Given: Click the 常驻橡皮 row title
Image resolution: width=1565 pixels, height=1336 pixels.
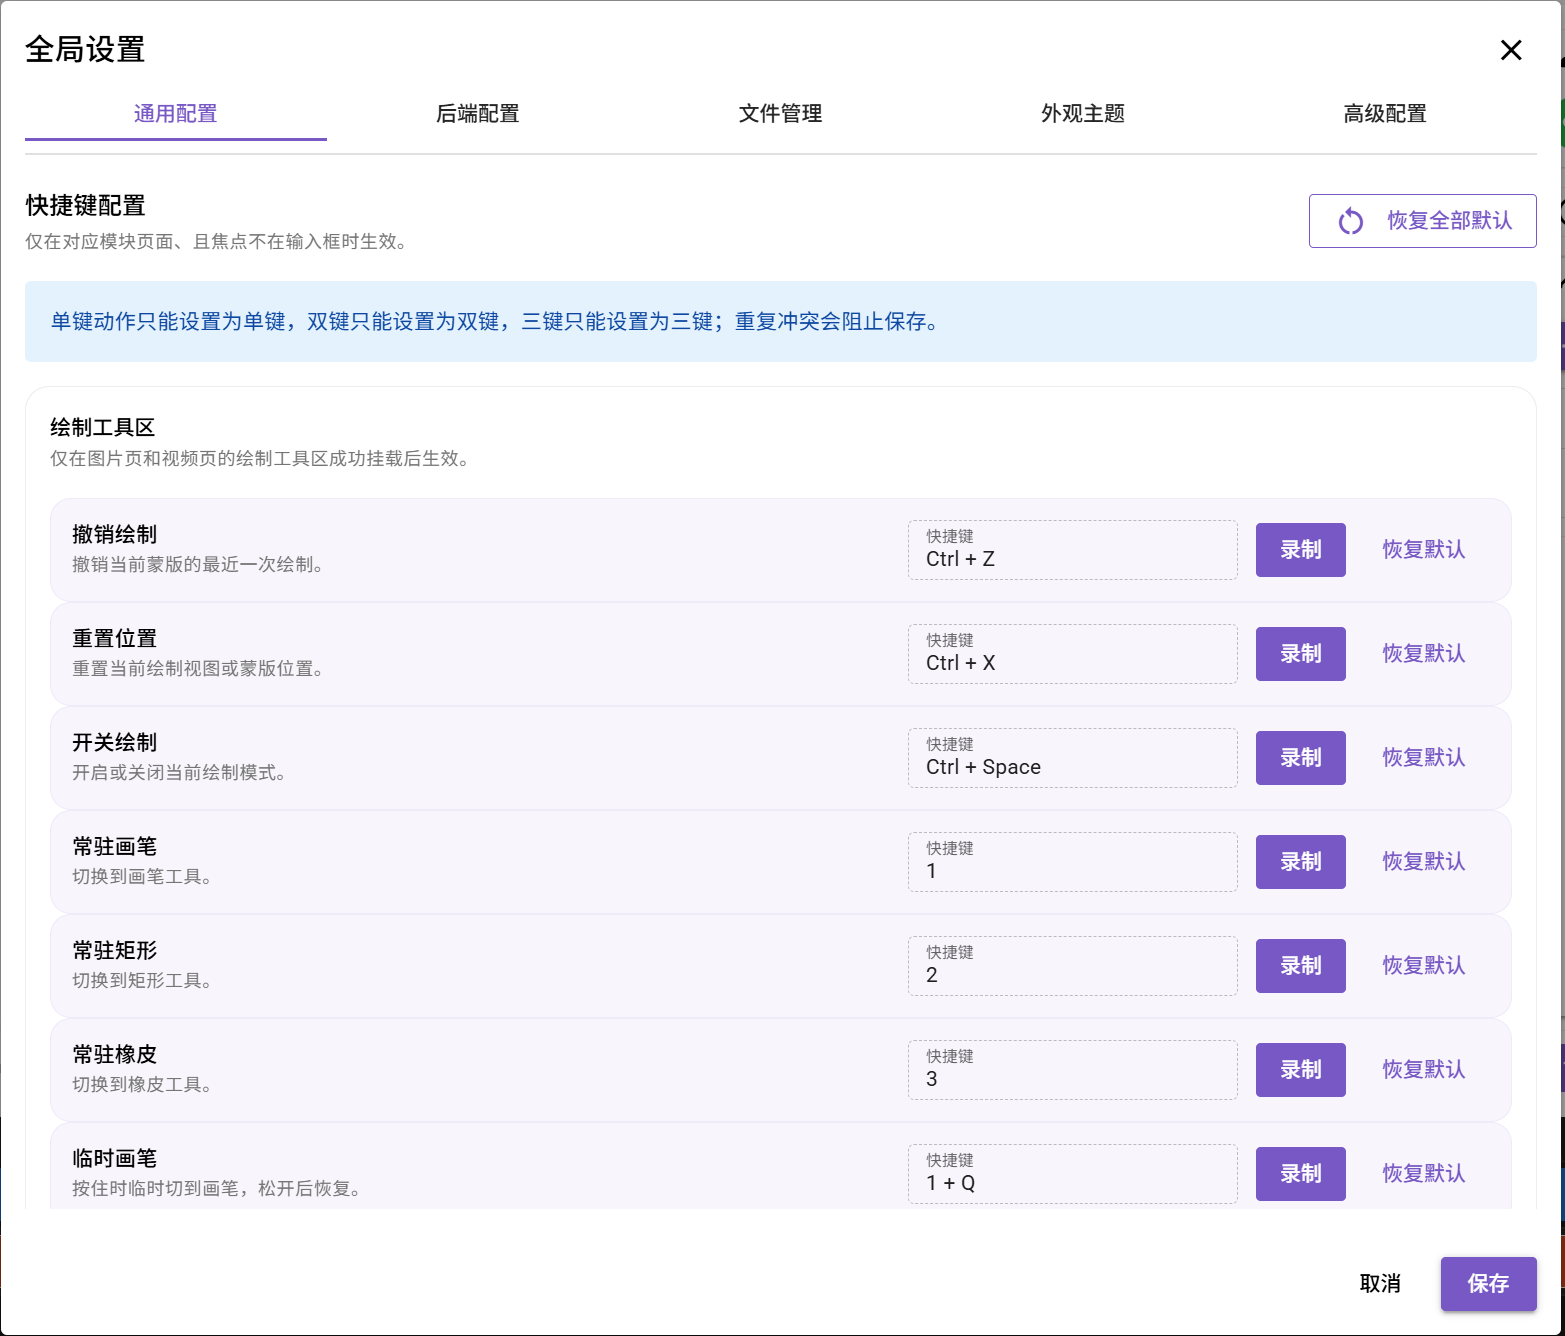Looking at the screenshot, I should pyautogui.click(x=115, y=1055).
